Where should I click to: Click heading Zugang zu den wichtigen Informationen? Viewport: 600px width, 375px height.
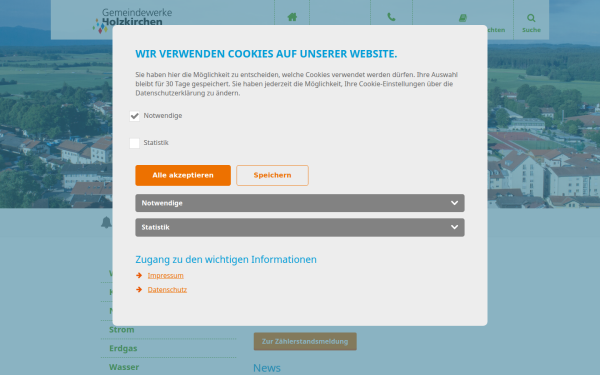tap(226, 259)
